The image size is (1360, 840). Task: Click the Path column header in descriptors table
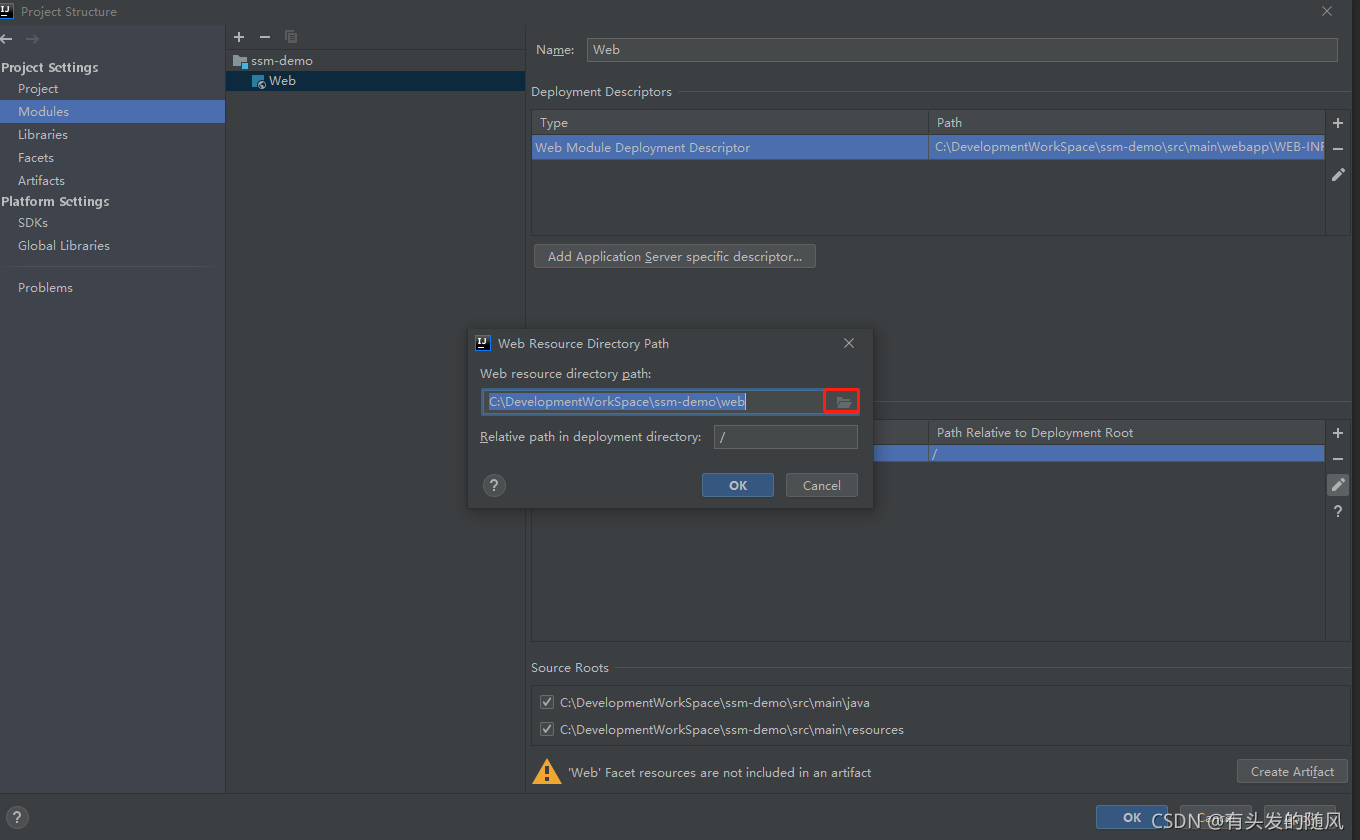click(1126, 123)
